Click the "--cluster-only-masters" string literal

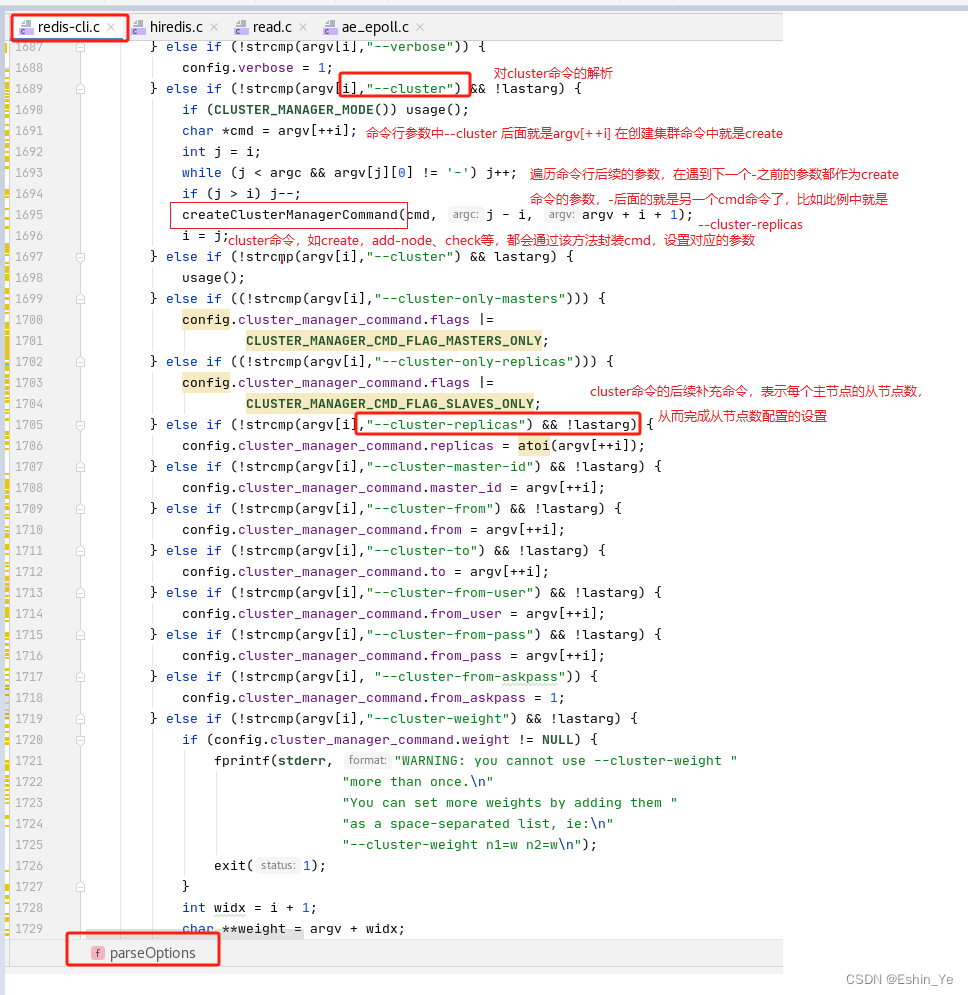click(x=470, y=298)
